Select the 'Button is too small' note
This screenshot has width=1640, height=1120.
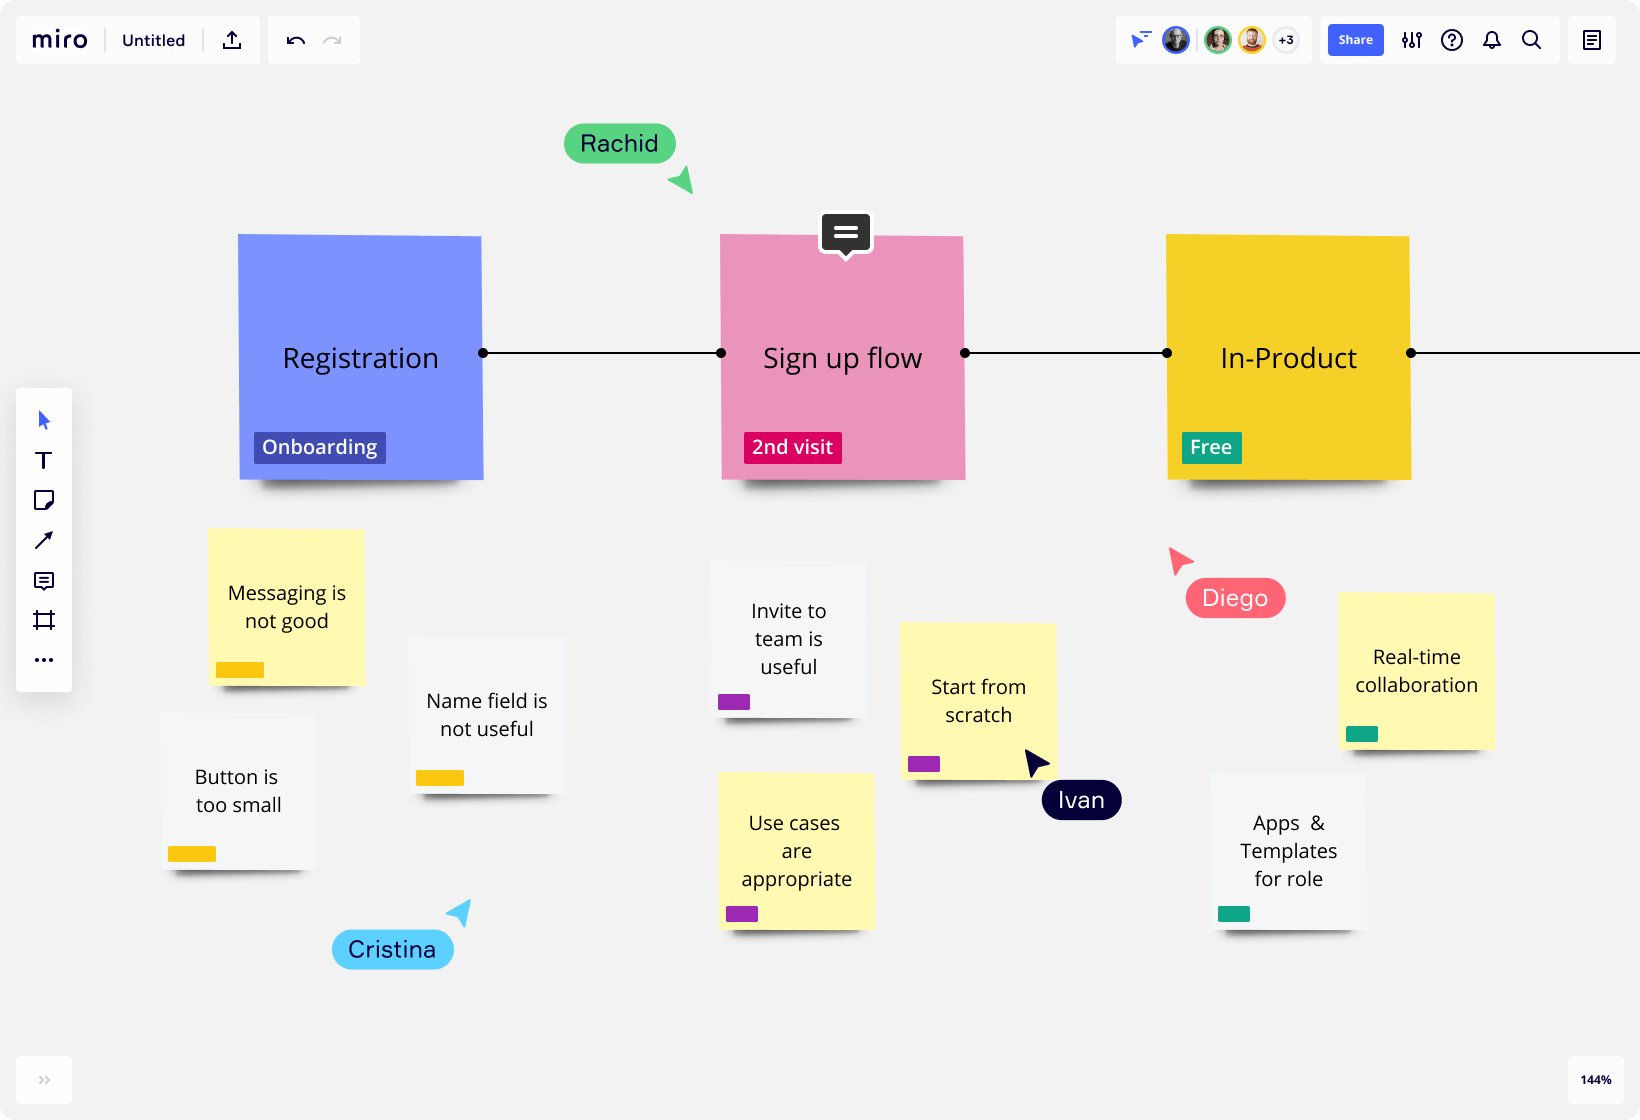click(238, 791)
